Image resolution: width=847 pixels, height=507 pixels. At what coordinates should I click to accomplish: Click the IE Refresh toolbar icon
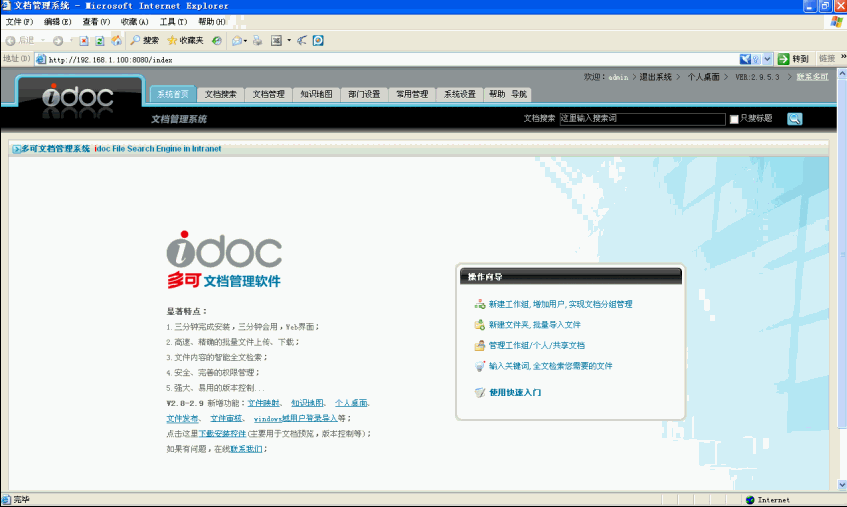(x=100, y=40)
